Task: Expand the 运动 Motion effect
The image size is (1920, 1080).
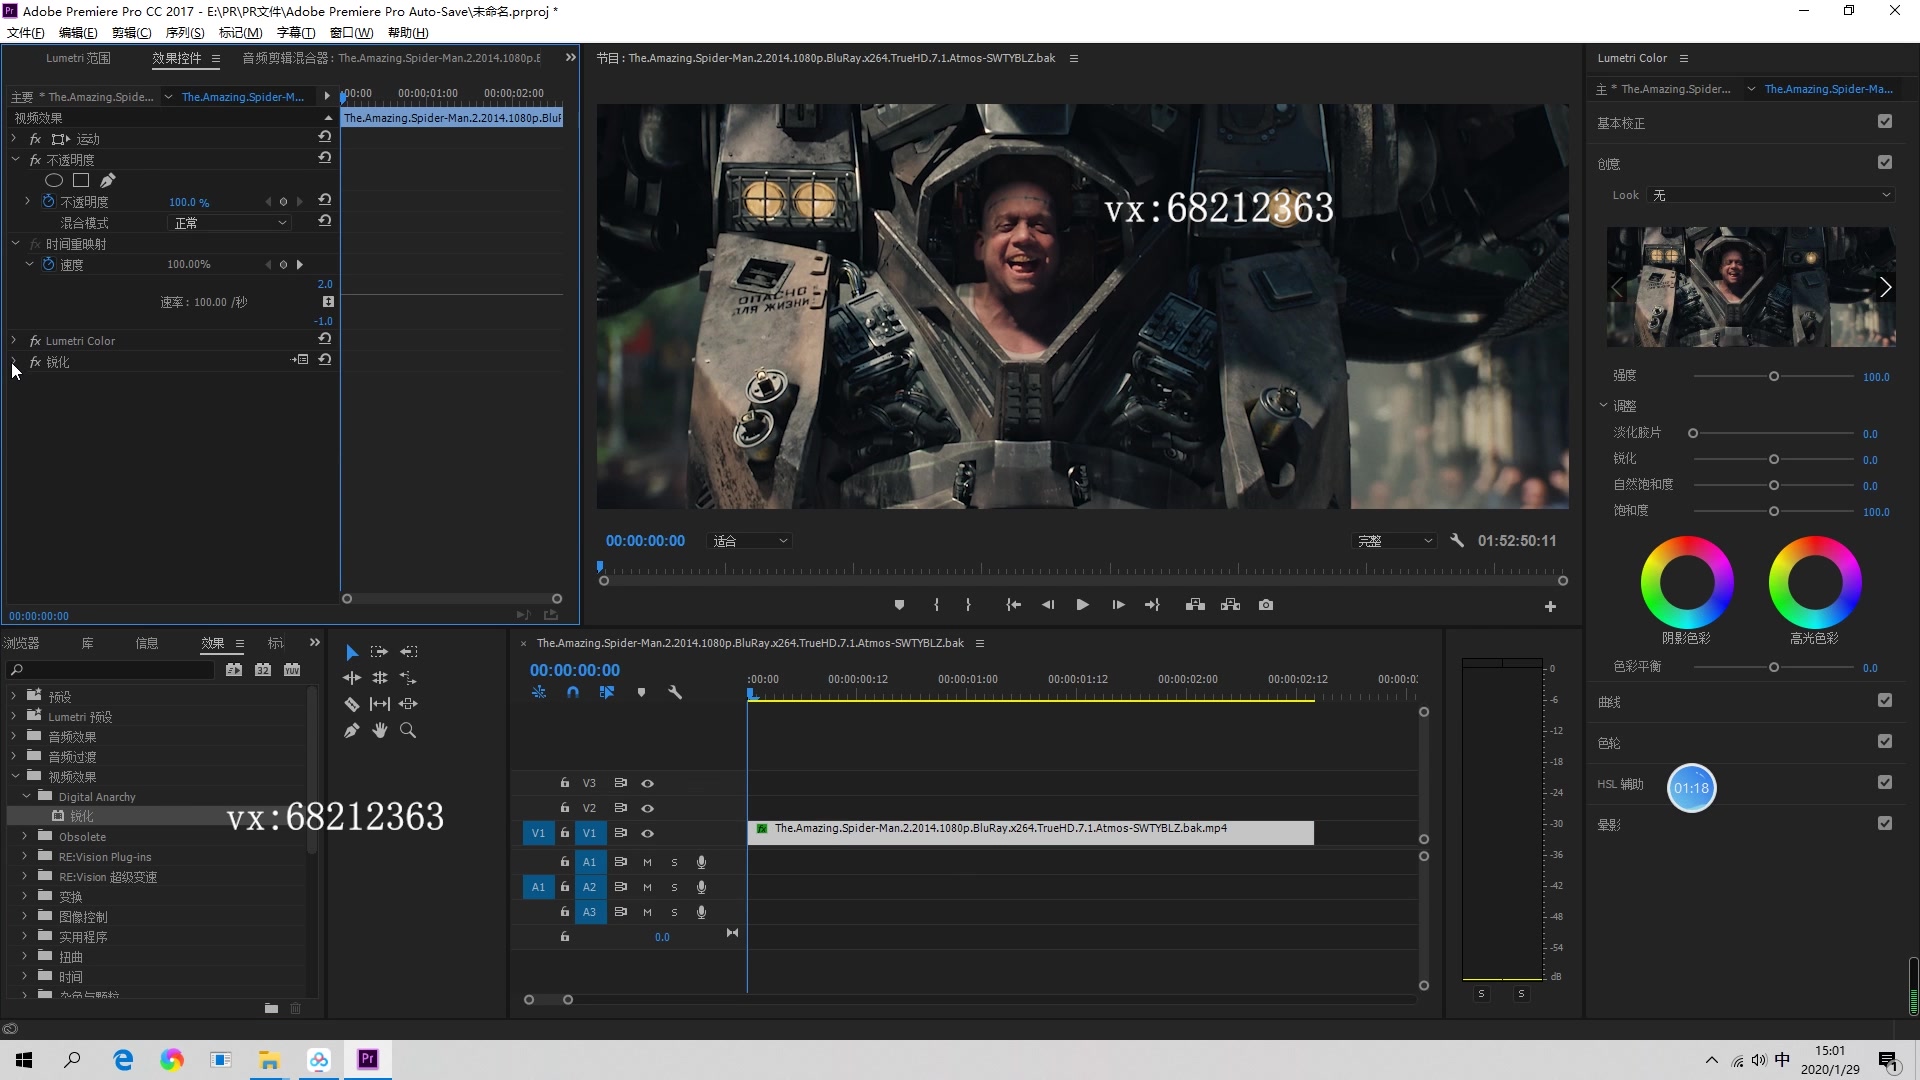Action: [x=14, y=139]
